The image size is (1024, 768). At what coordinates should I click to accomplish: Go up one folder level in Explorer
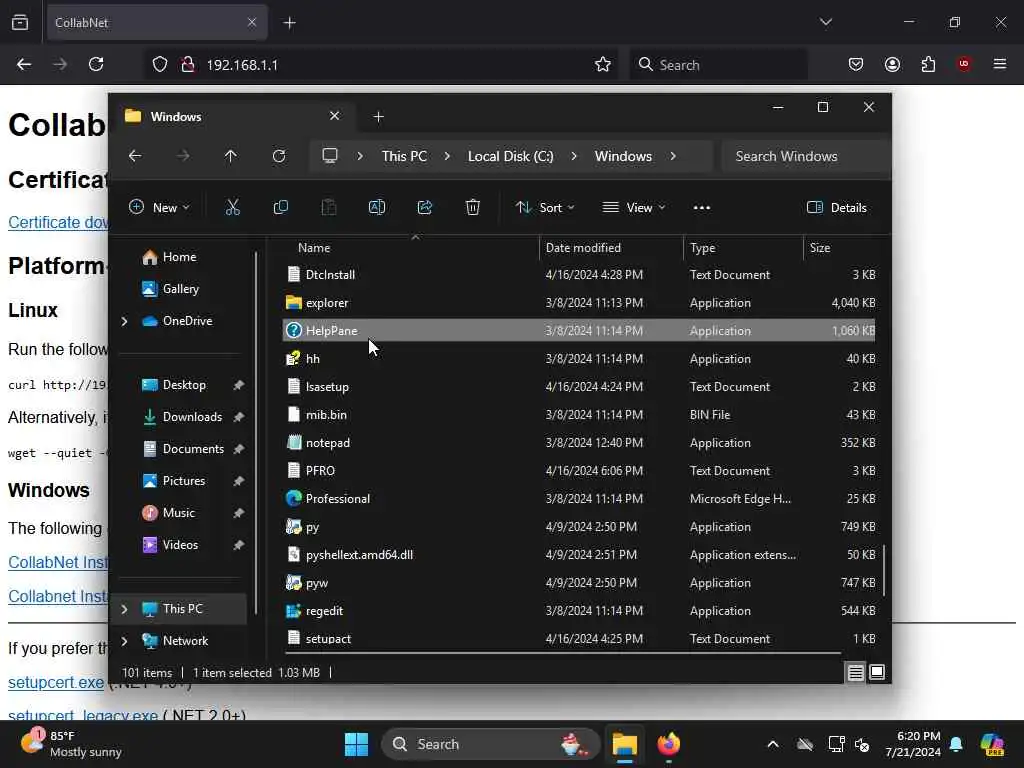(231, 156)
